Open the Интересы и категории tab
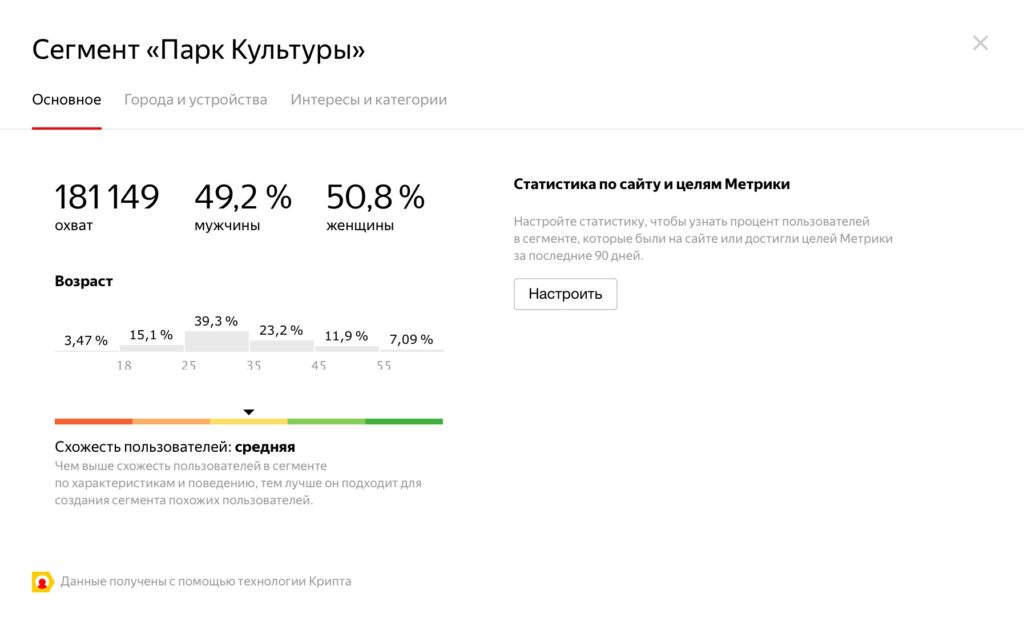The height and width of the screenshot is (626, 1024). click(x=368, y=100)
